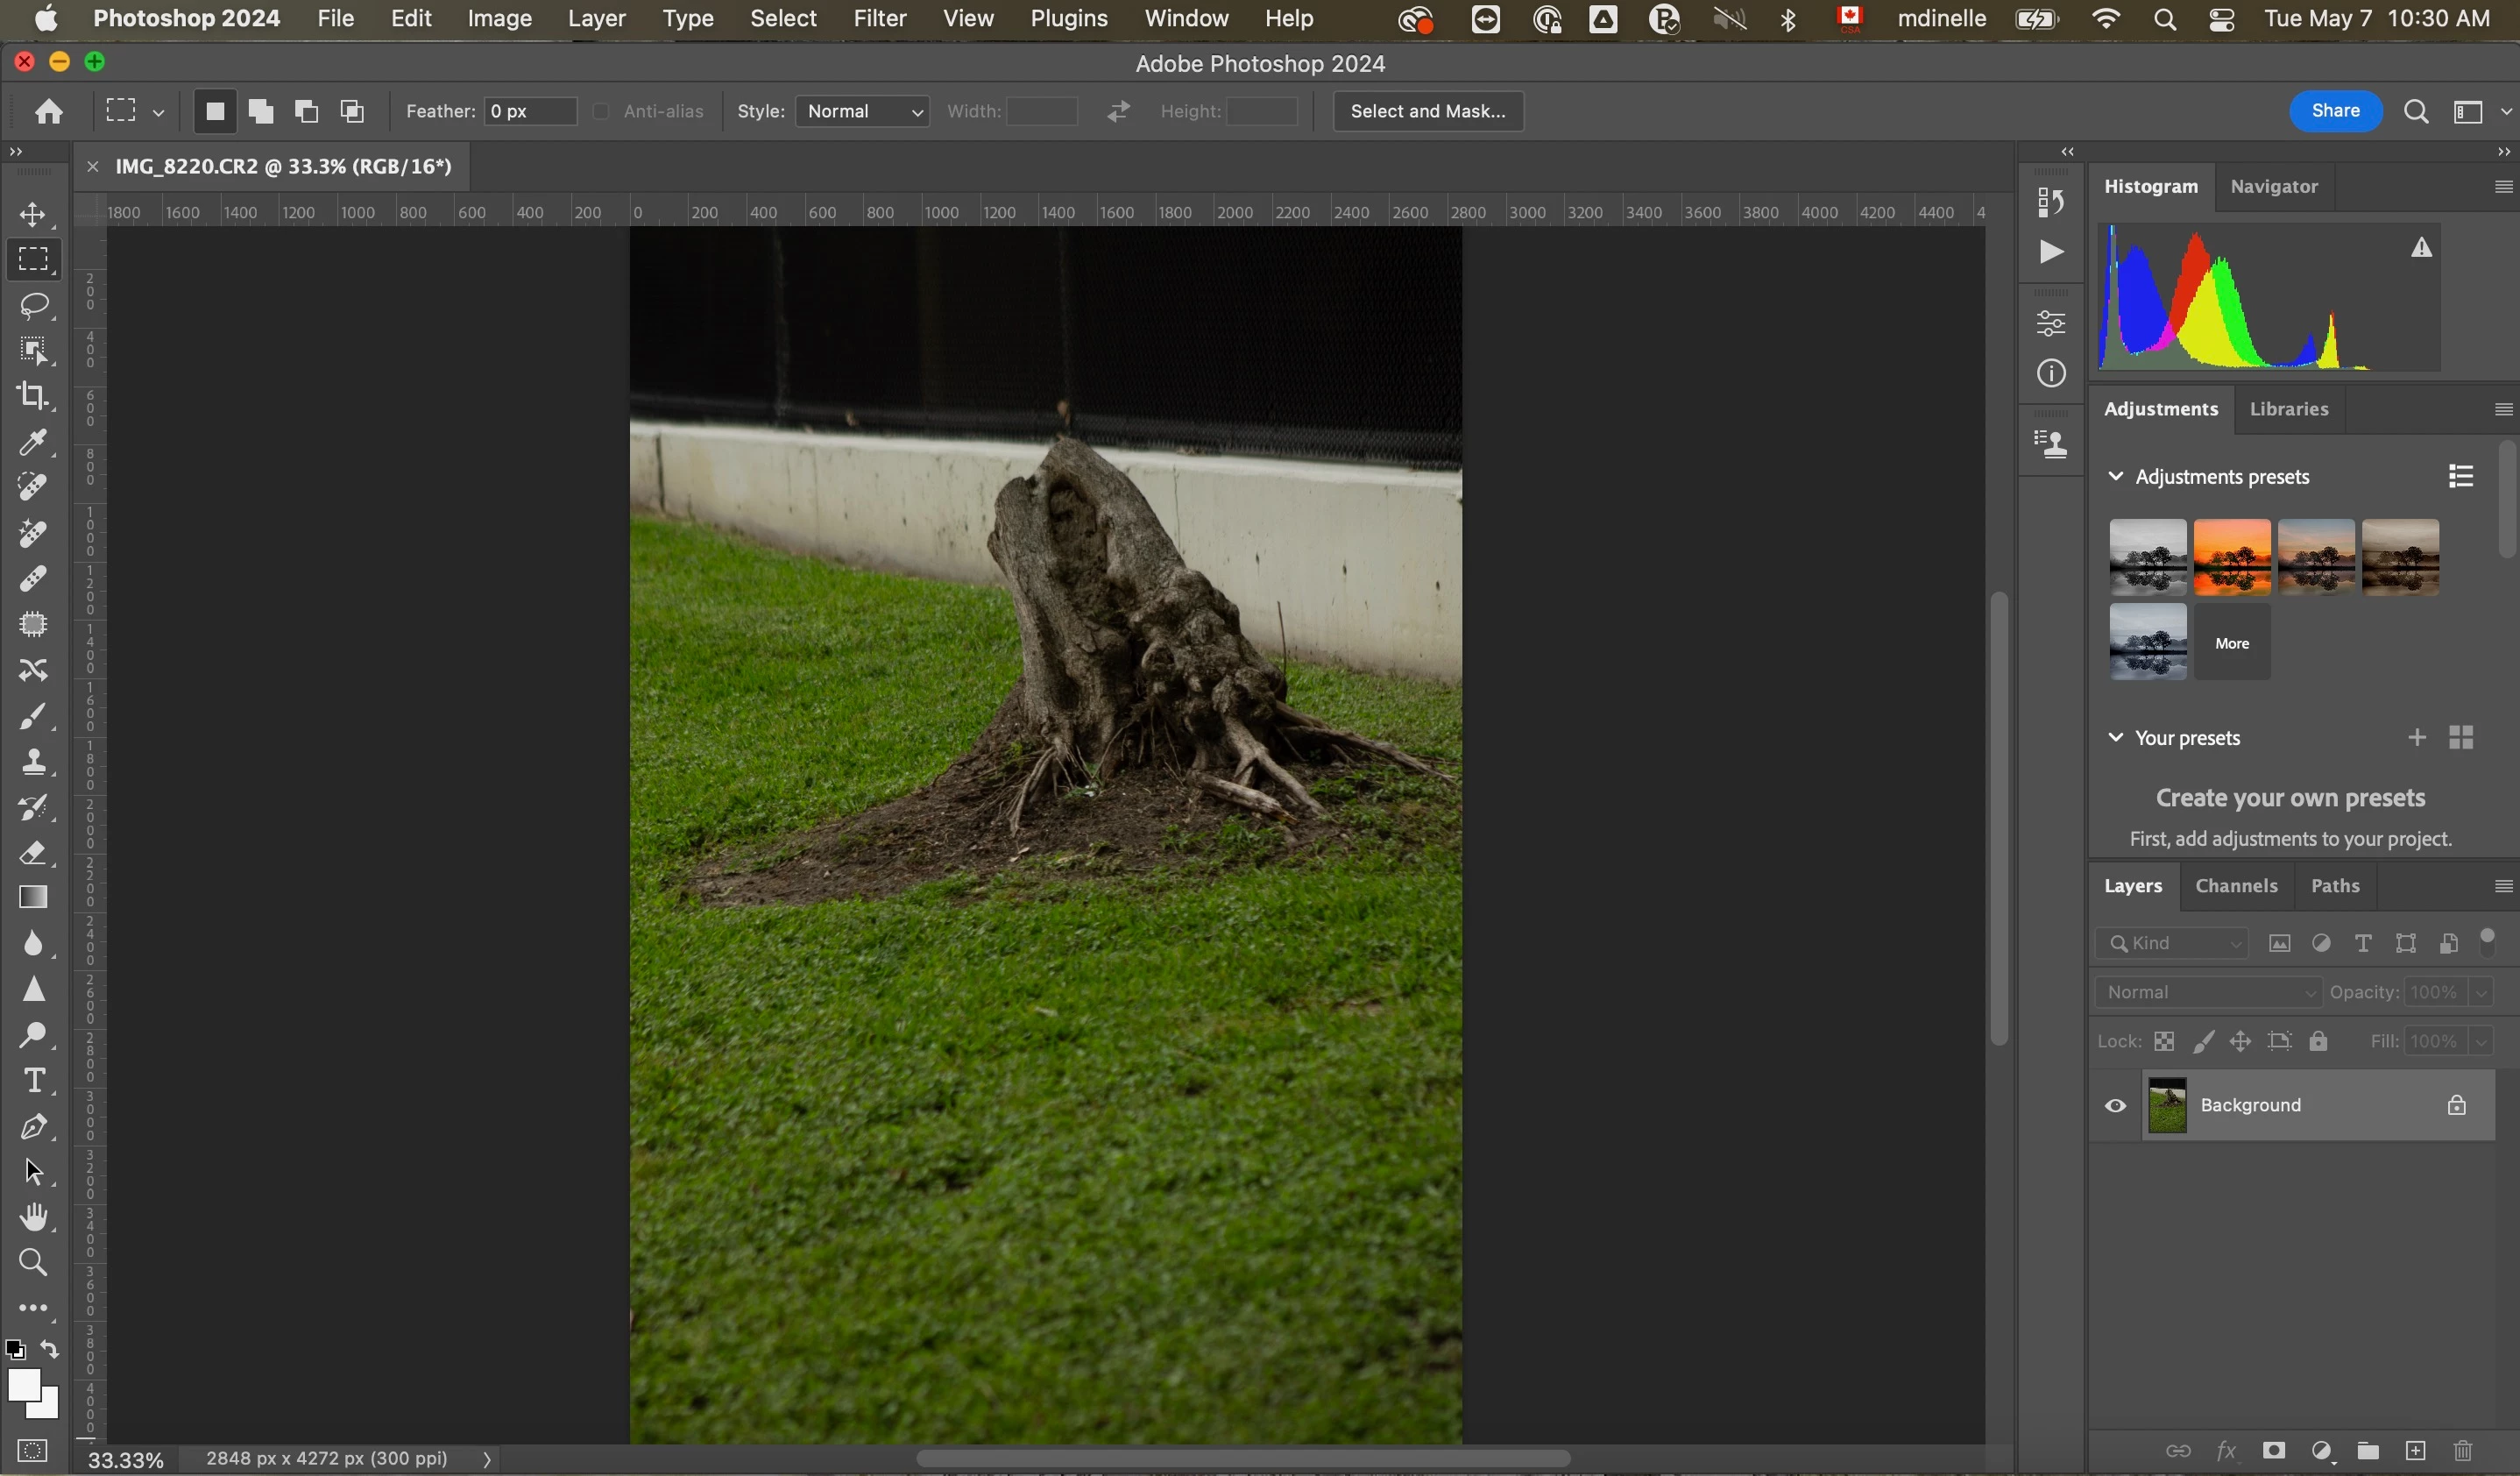Collapse the Adjustments presets section
This screenshot has width=2520, height=1476.
click(x=2115, y=477)
